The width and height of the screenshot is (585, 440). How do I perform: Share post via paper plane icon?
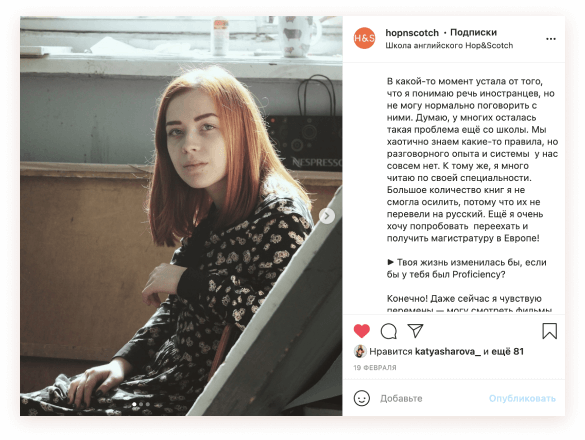(415, 331)
